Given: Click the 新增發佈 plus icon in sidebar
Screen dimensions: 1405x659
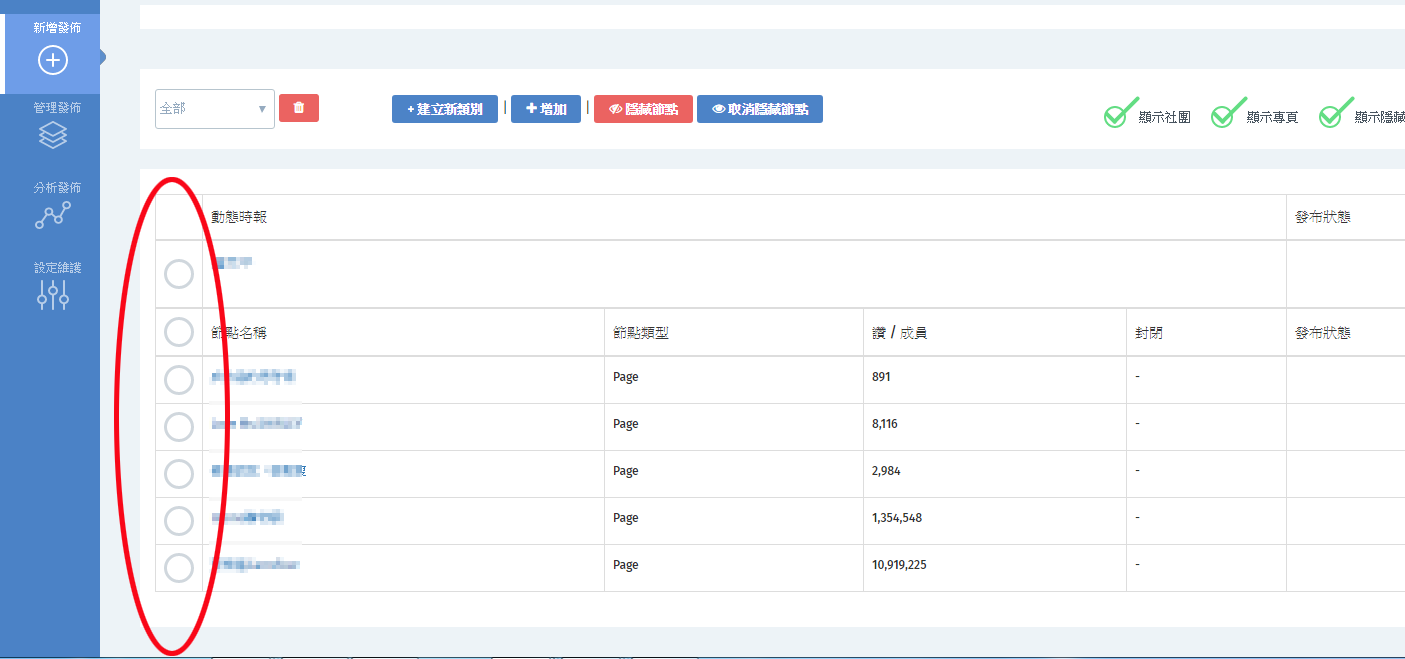Looking at the screenshot, I should [x=52, y=60].
